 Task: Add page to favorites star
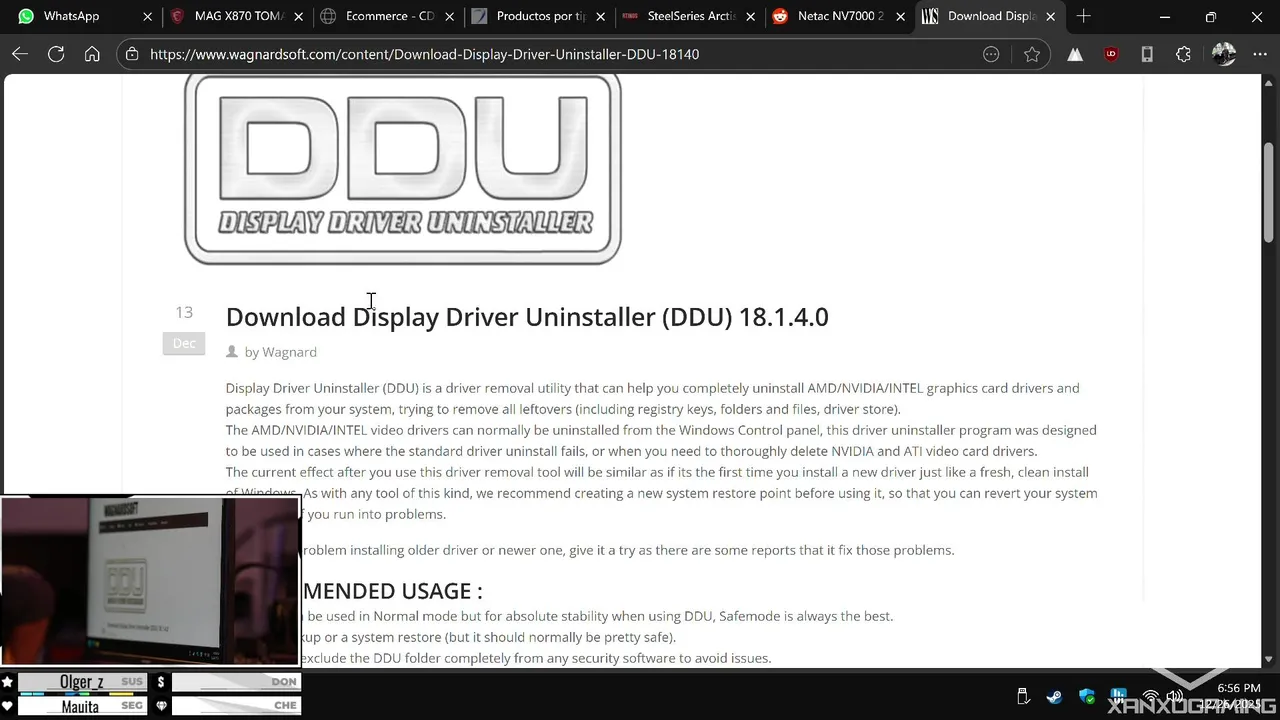click(x=1032, y=54)
